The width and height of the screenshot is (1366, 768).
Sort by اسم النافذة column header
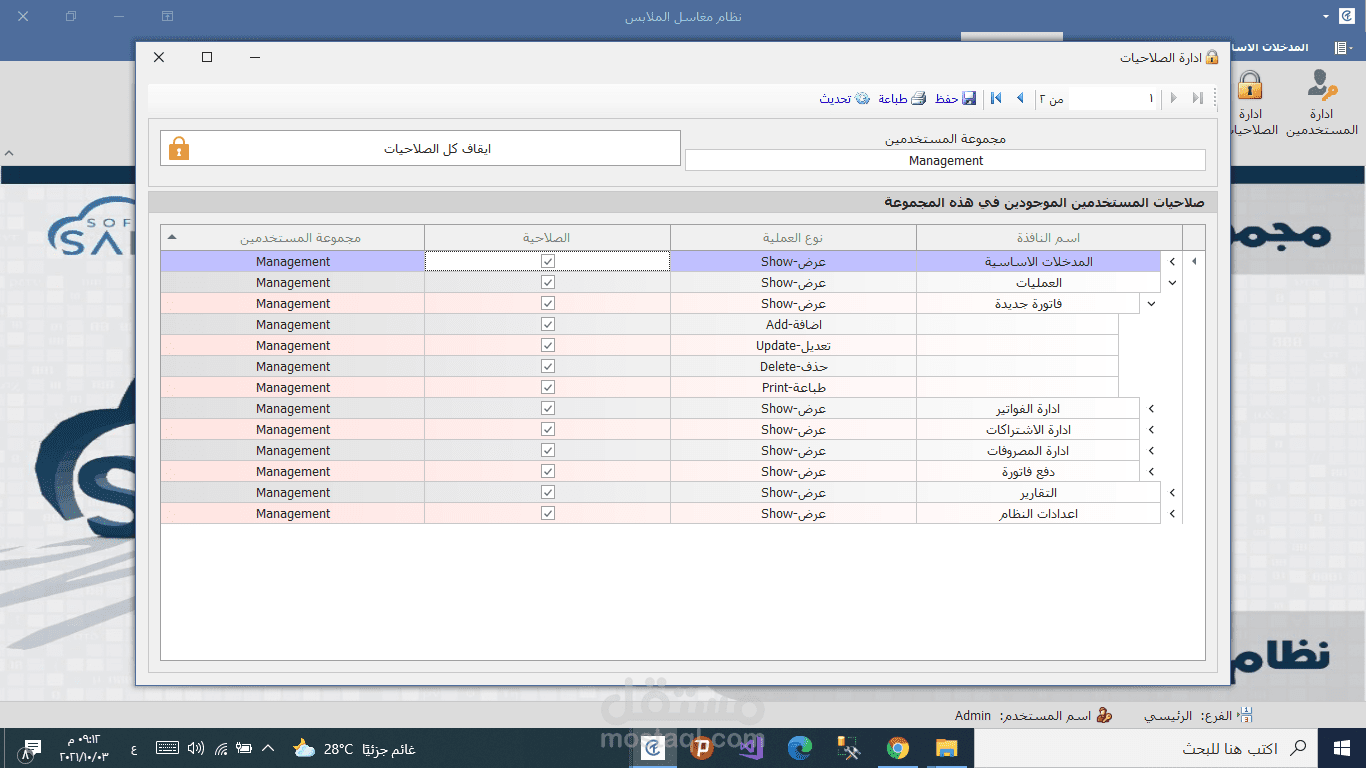(1049, 238)
